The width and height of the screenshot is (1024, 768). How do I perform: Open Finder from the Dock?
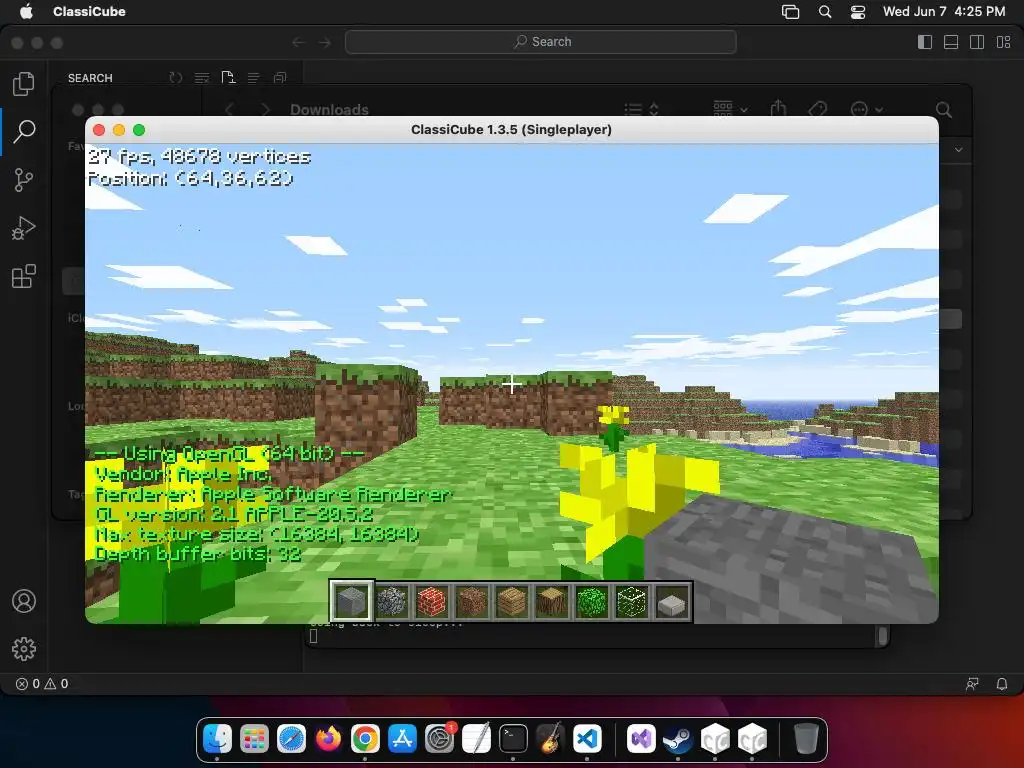click(x=217, y=739)
